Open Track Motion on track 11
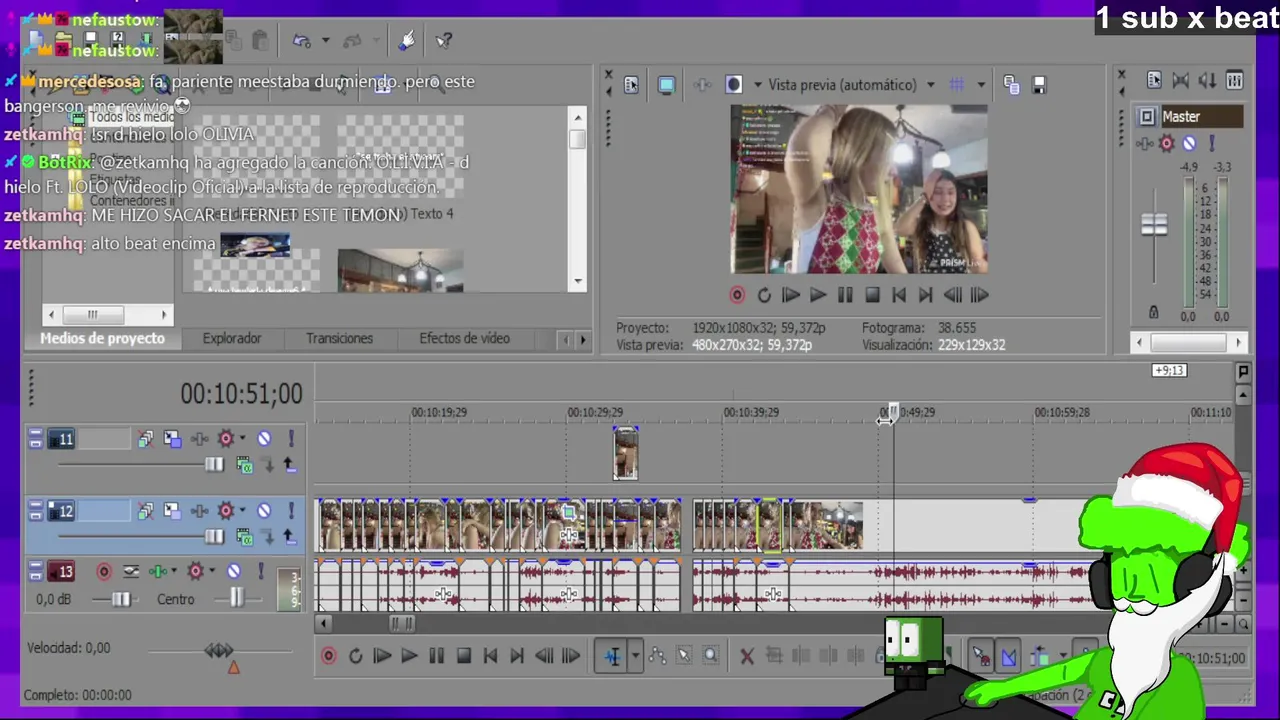 (173, 439)
